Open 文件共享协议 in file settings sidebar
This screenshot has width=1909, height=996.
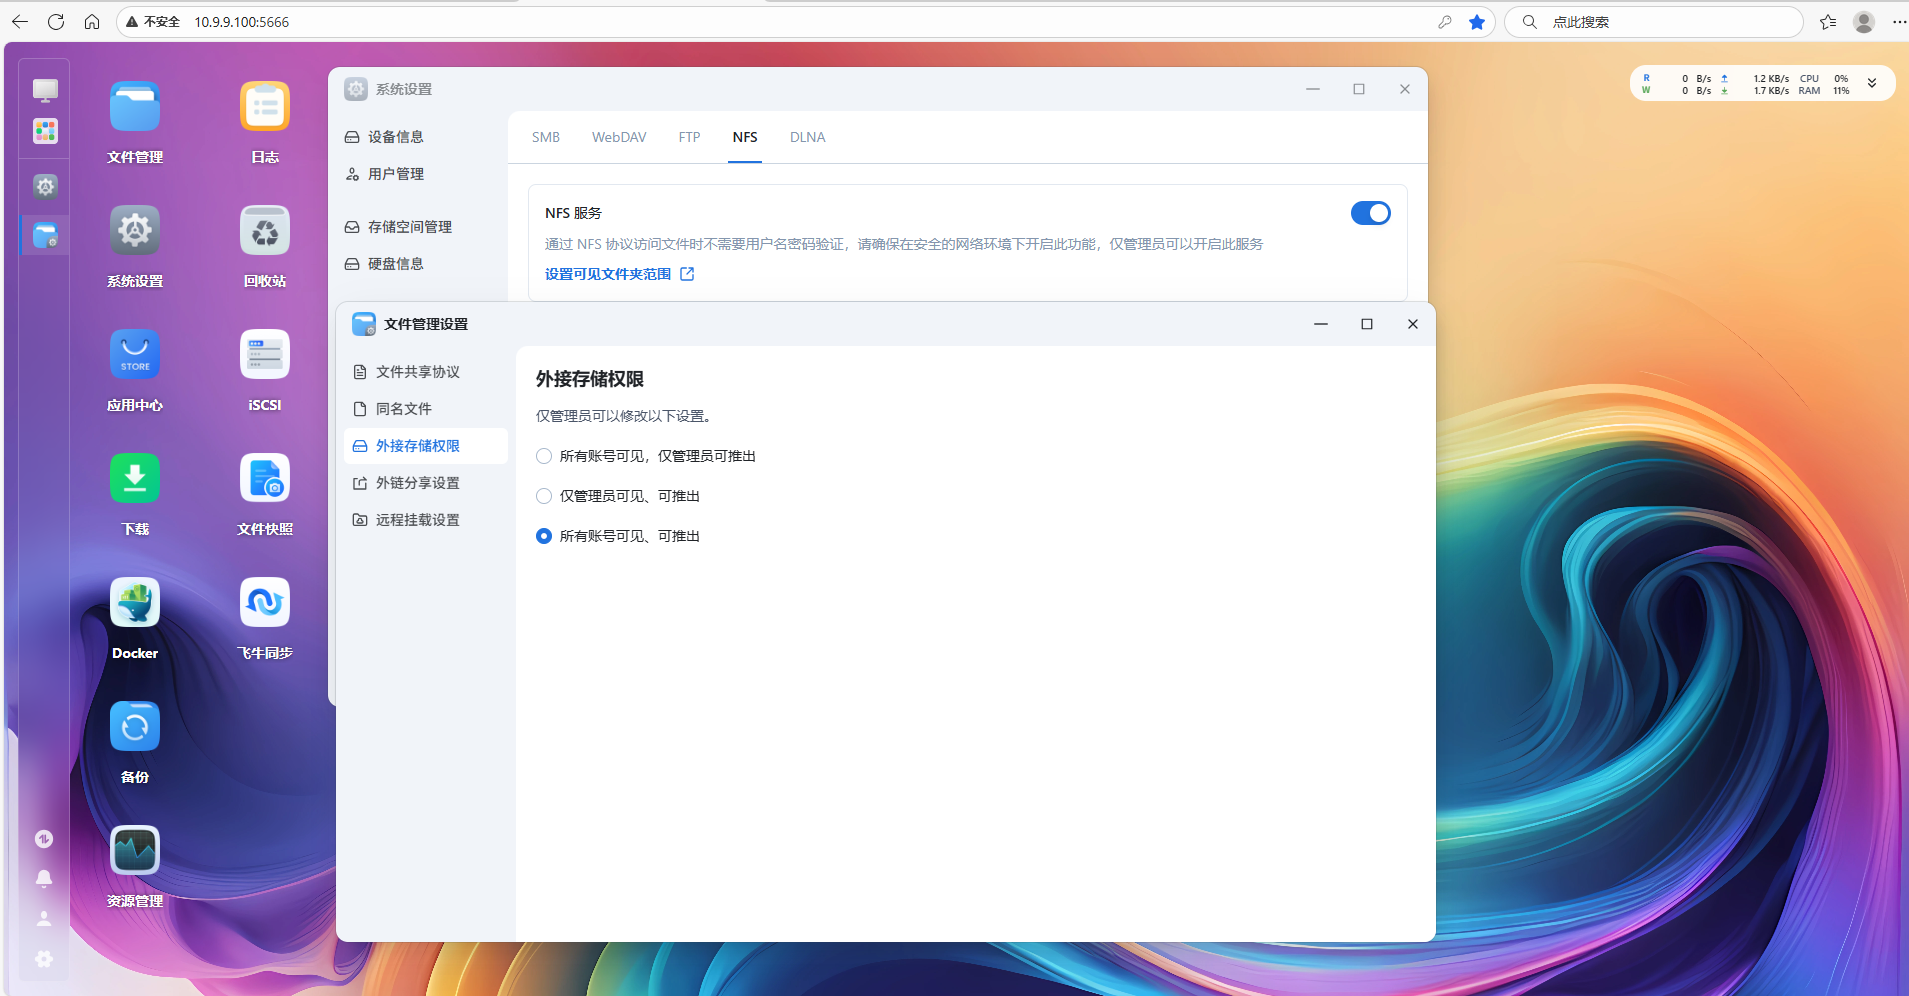tap(426, 372)
